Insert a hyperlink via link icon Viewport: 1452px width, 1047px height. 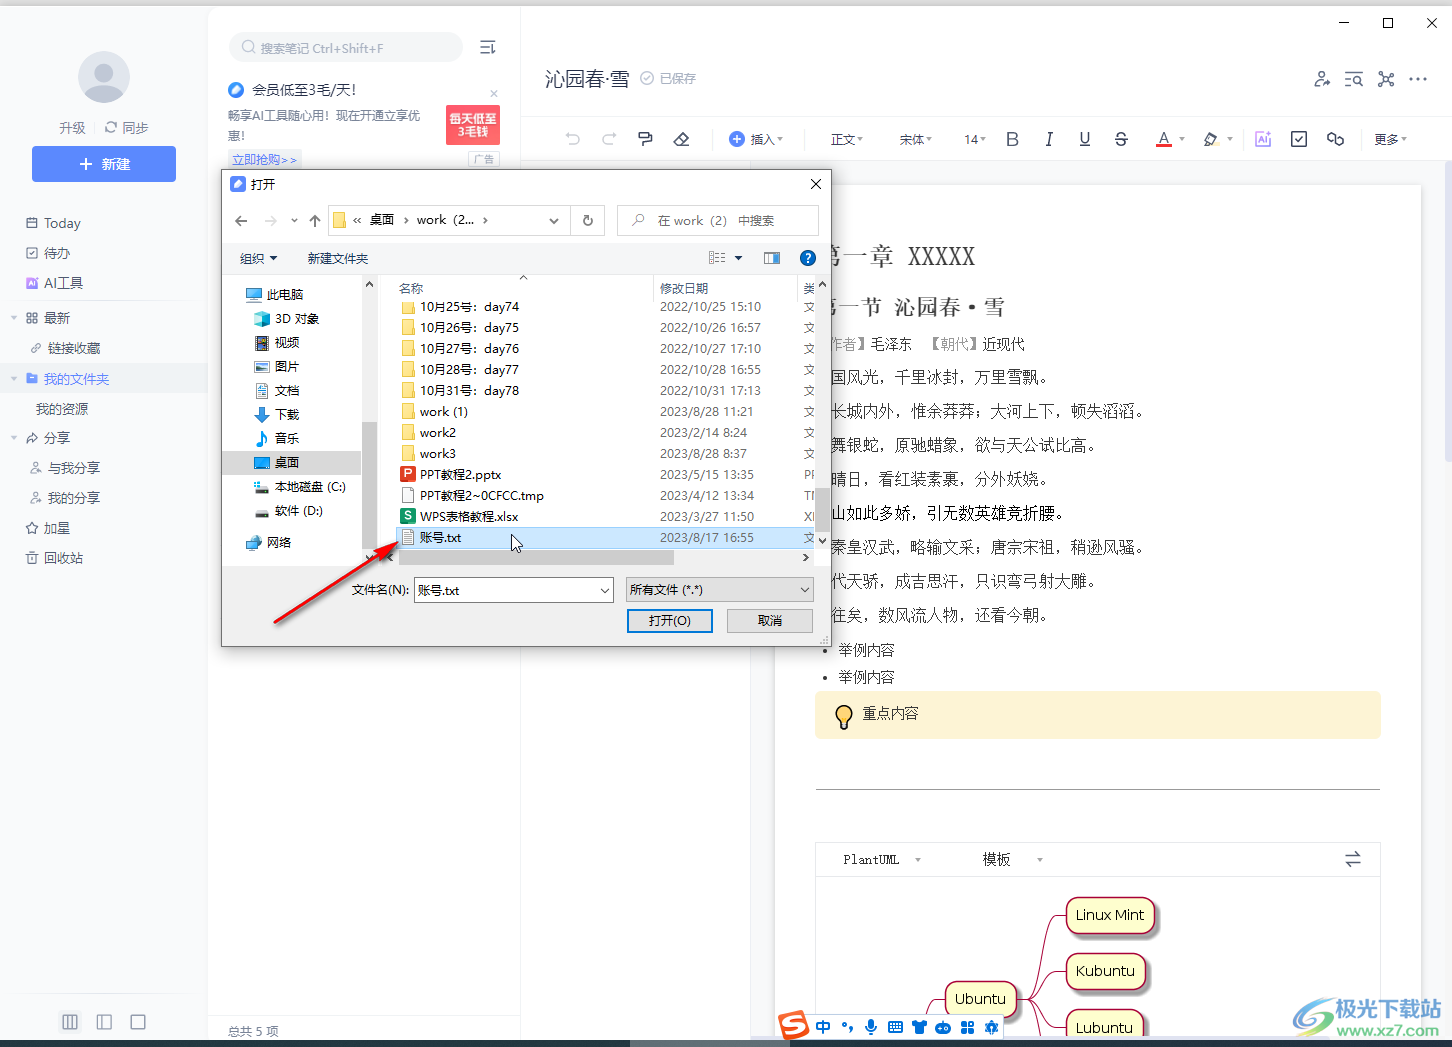click(1335, 139)
